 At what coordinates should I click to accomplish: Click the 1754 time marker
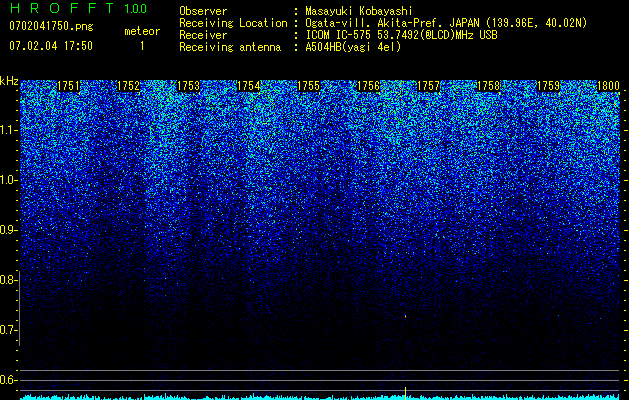[249, 86]
